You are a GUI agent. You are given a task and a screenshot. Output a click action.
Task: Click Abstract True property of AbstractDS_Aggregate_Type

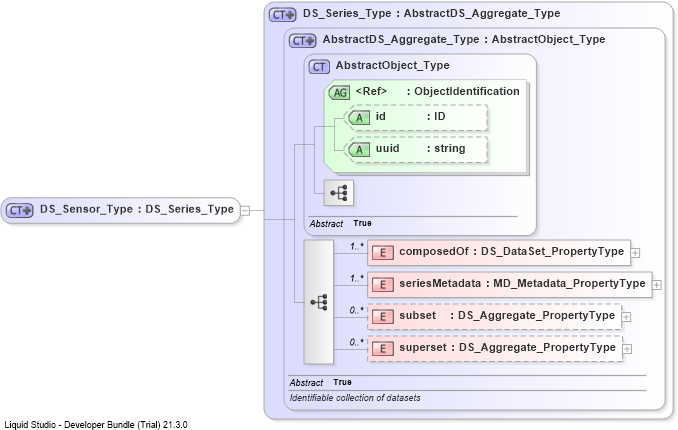[x=320, y=382]
